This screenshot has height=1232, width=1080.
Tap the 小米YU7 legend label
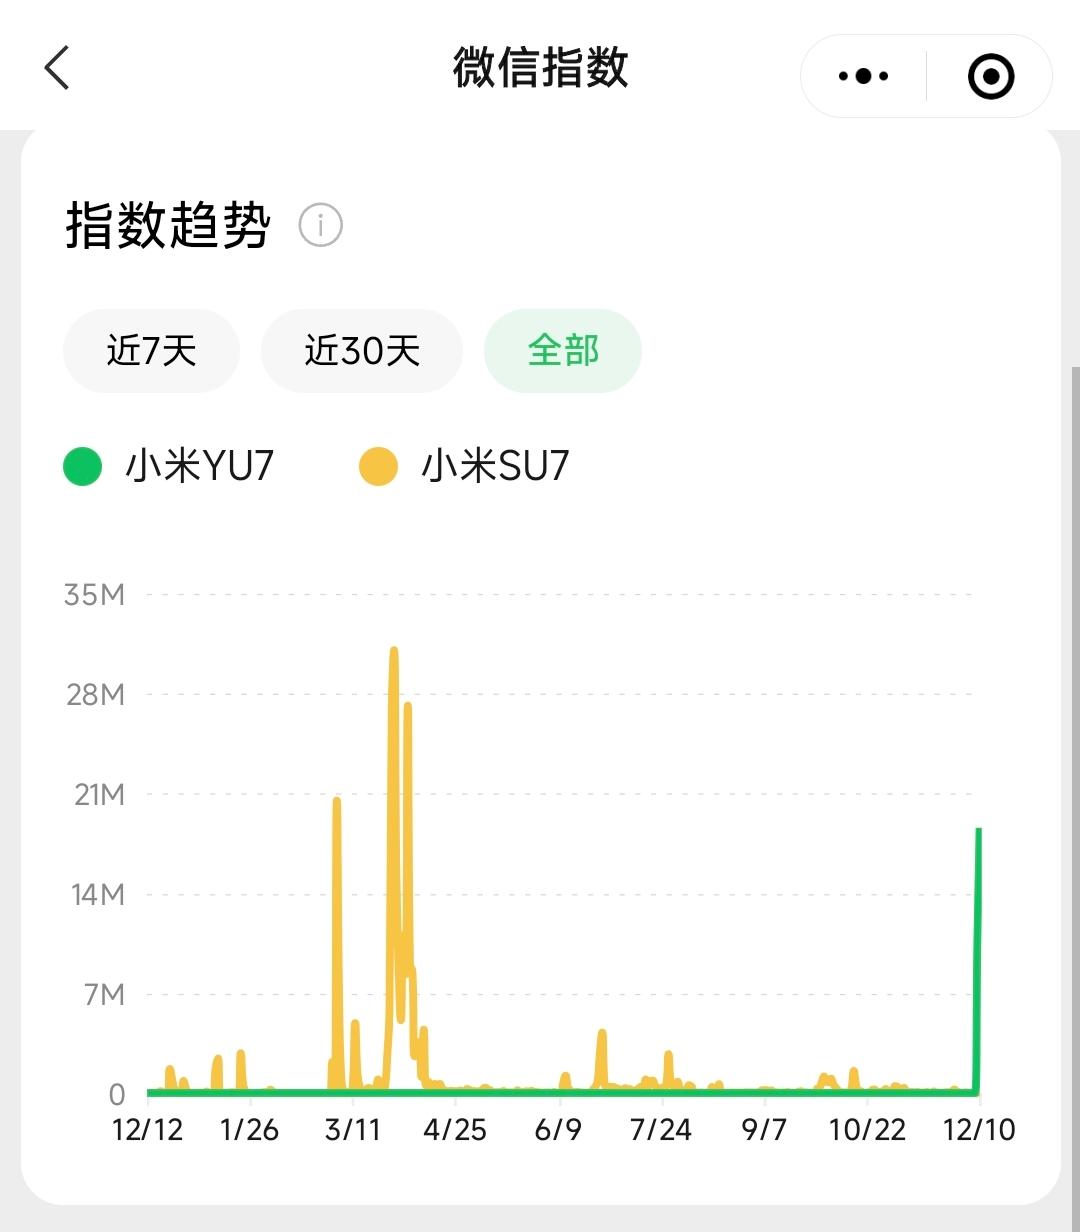[199, 467]
